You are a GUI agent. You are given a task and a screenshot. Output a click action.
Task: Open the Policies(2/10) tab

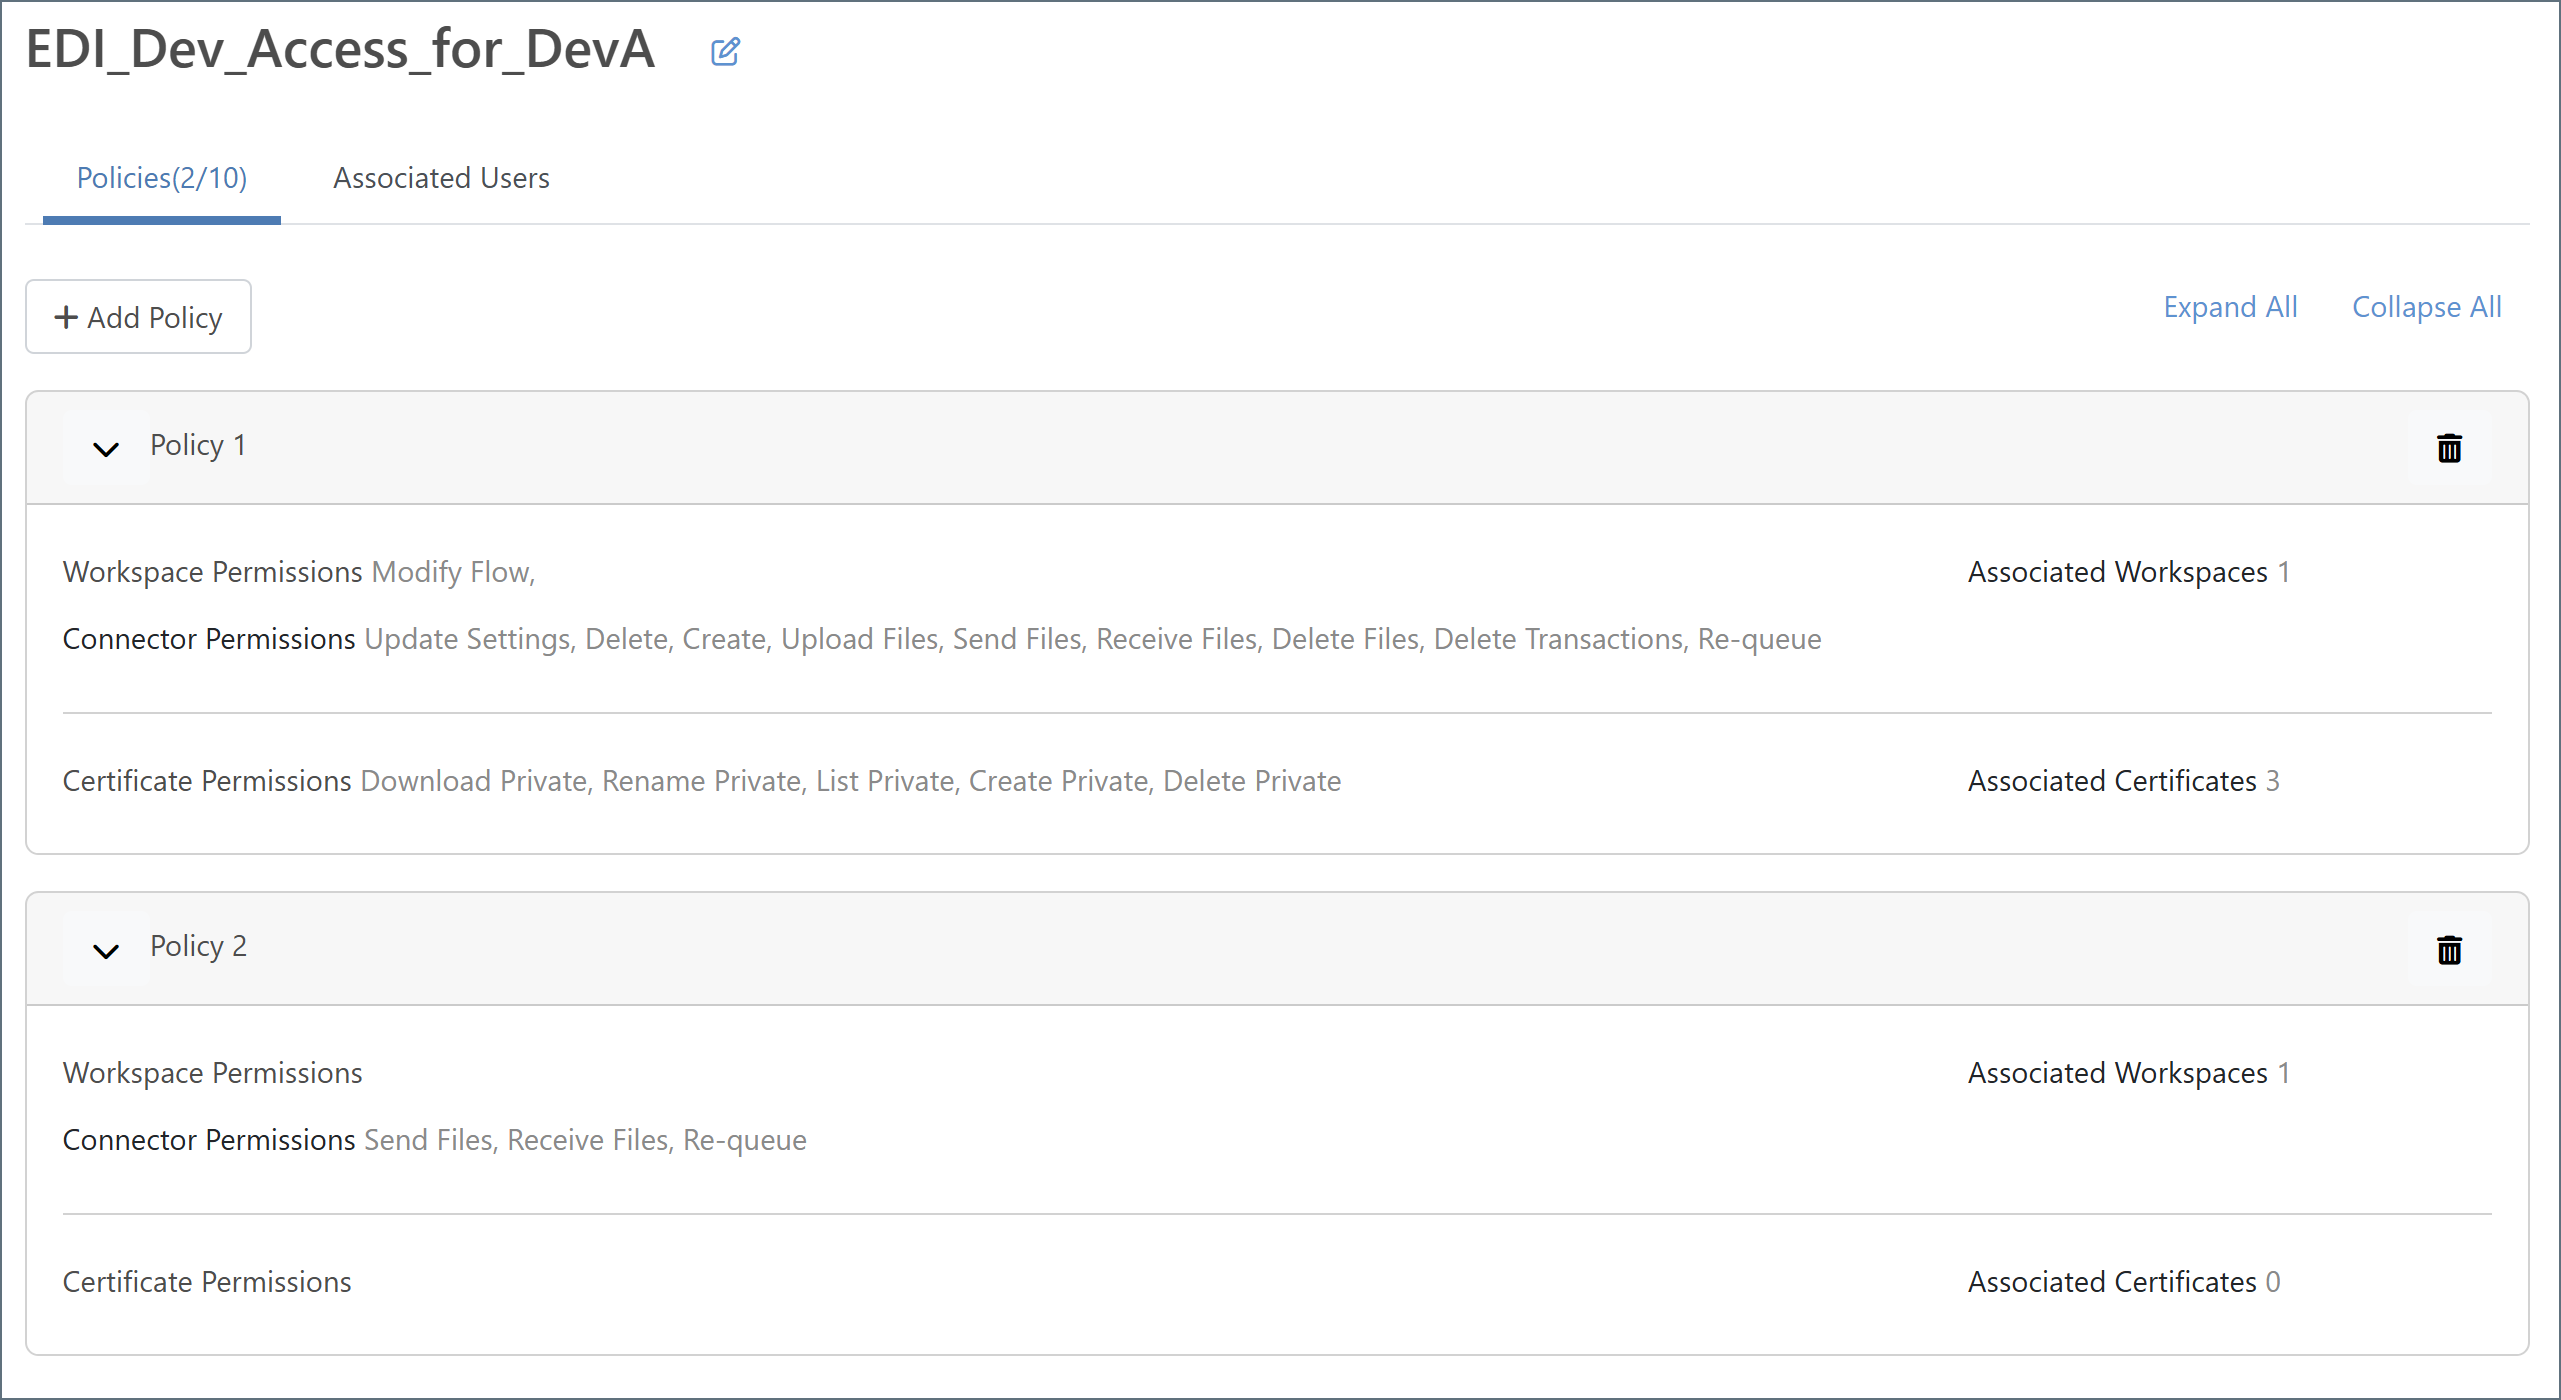pos(162,178)
